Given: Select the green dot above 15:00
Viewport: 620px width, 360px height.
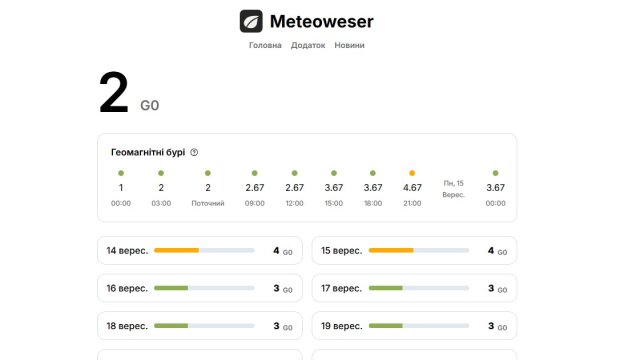Looking at the screenshot, I should coord(334,173).
